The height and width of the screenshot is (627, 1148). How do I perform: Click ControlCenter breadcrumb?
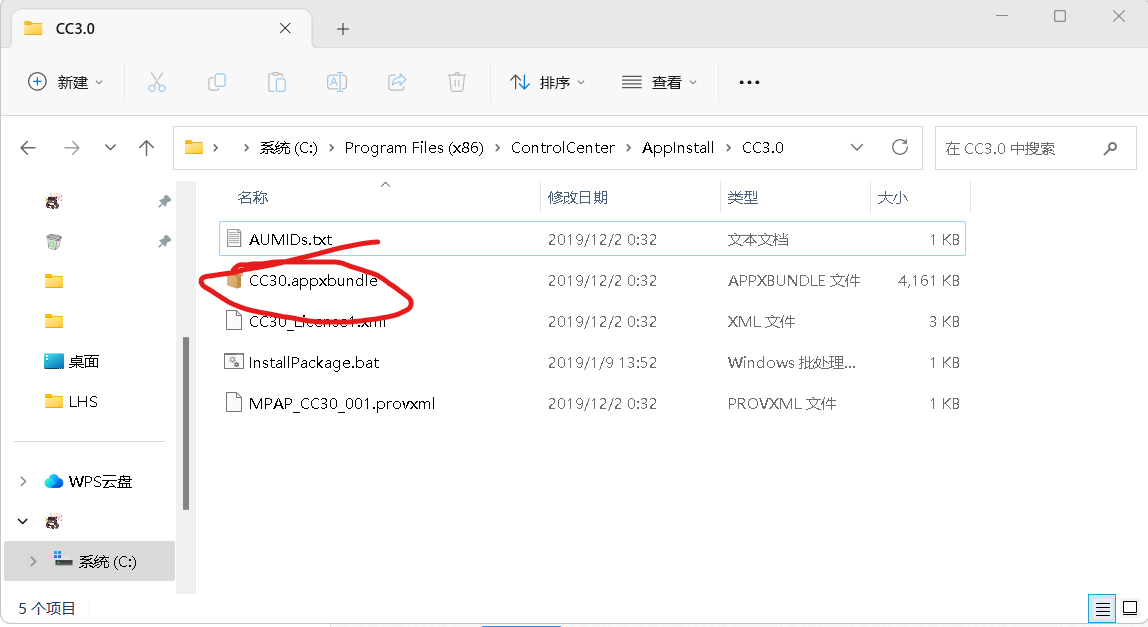click(x=562, y=148)
